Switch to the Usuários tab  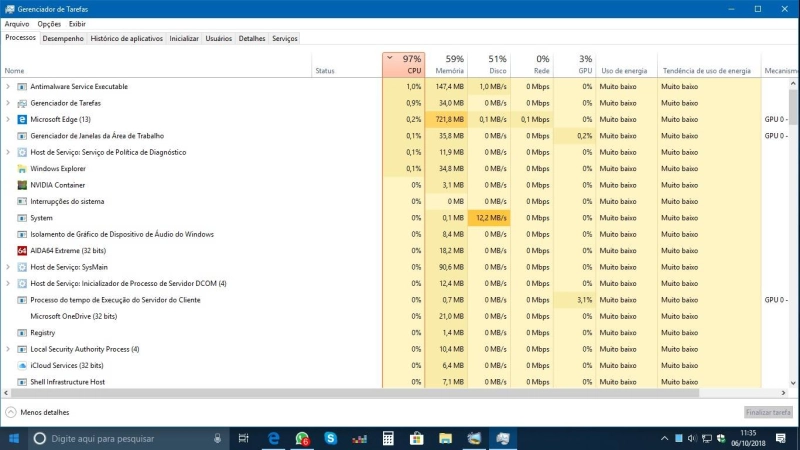(x=218, y=38)
